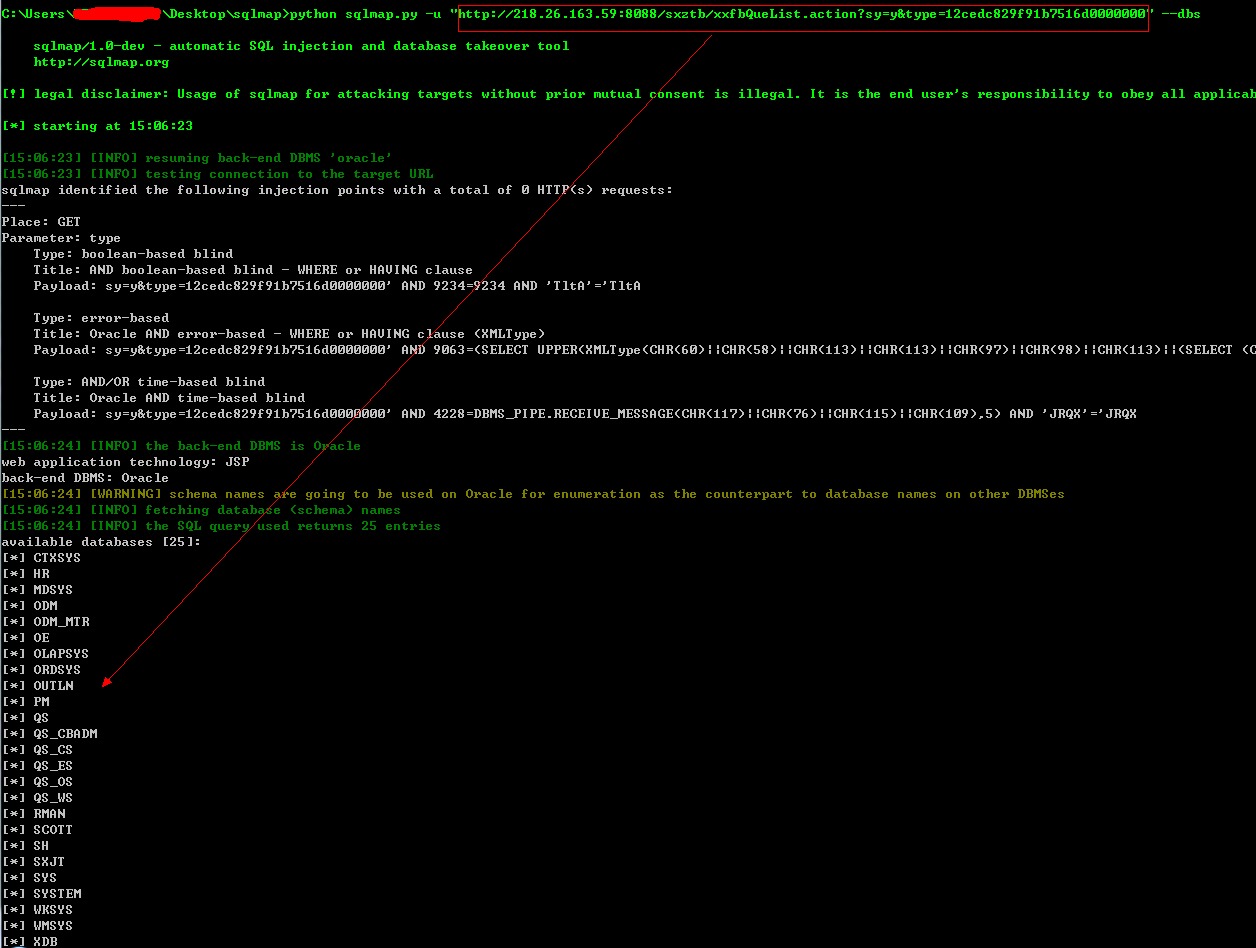Click 'Title: Oracle AND error-based' line
1256x948 pixels.
pos(291,334)
